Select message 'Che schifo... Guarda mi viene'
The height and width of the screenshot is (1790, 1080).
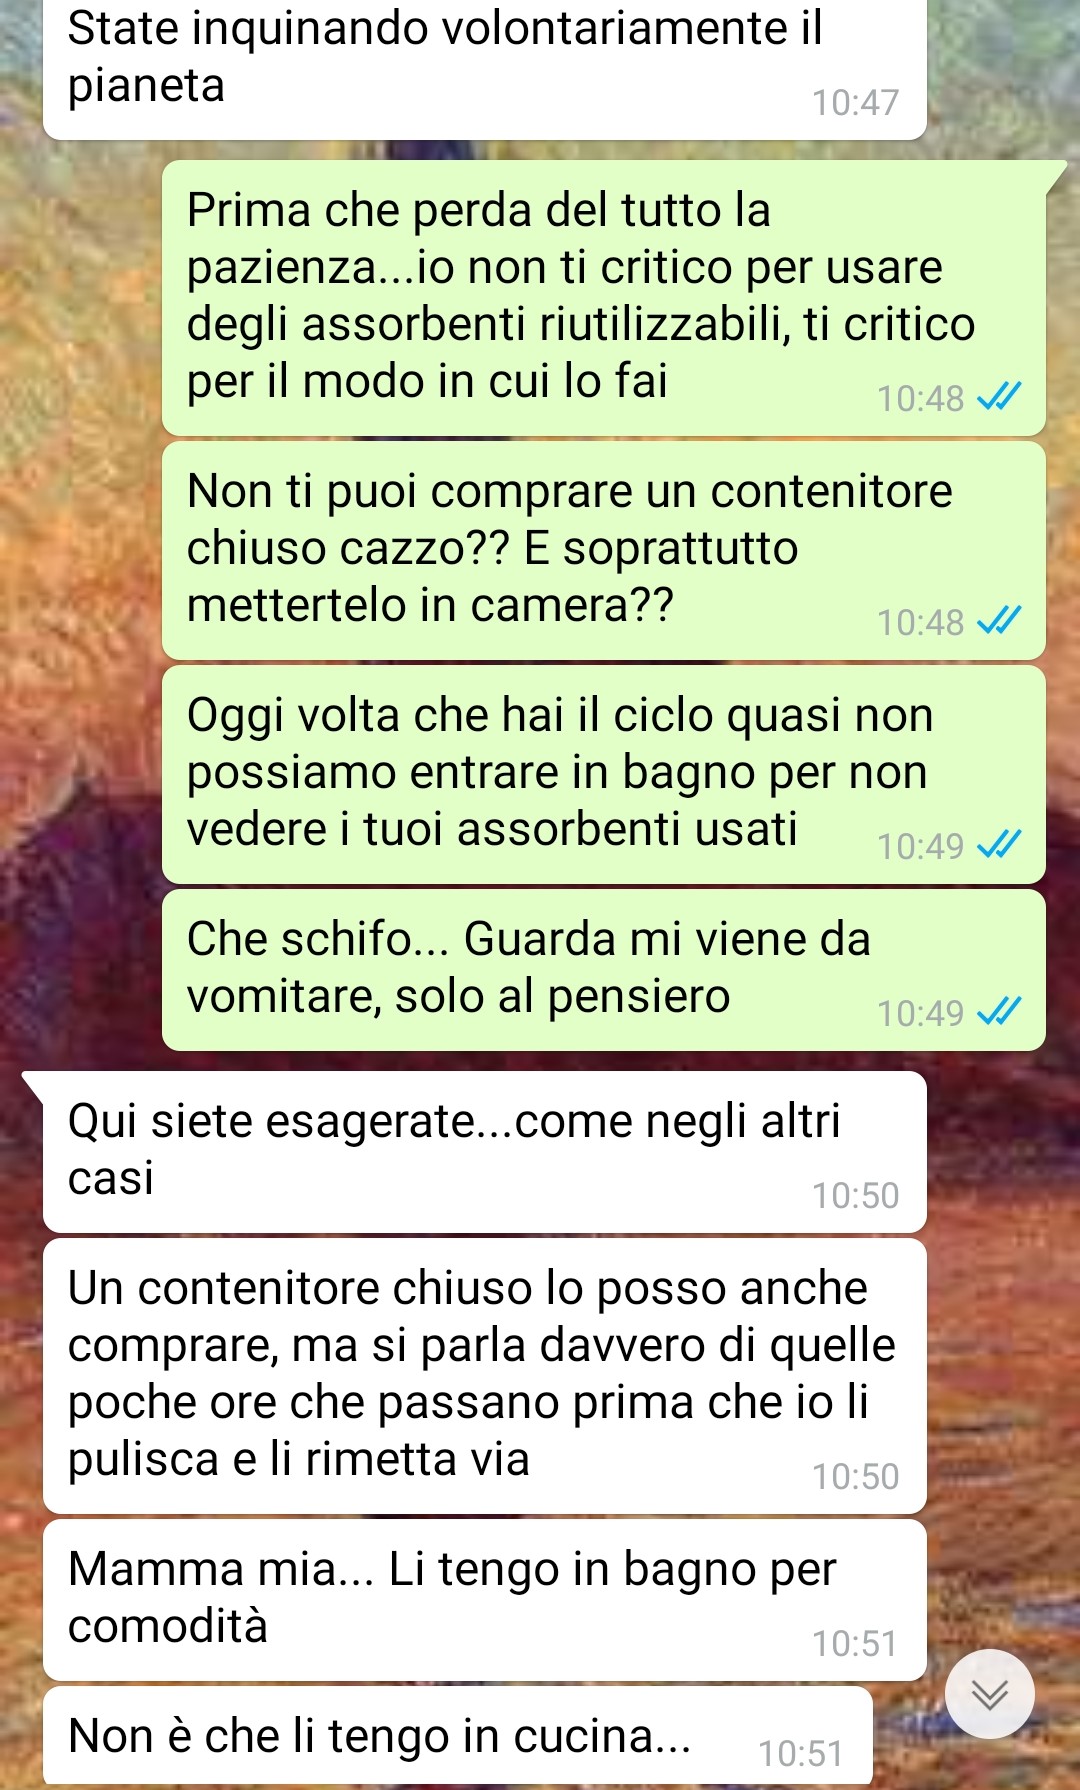(x=604, y=970)
